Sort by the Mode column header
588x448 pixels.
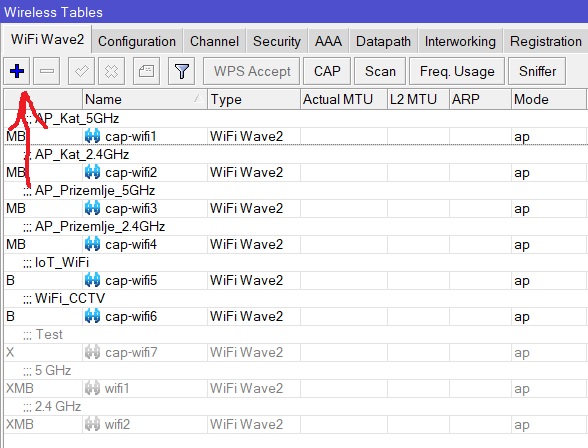[x=548, y=99]
